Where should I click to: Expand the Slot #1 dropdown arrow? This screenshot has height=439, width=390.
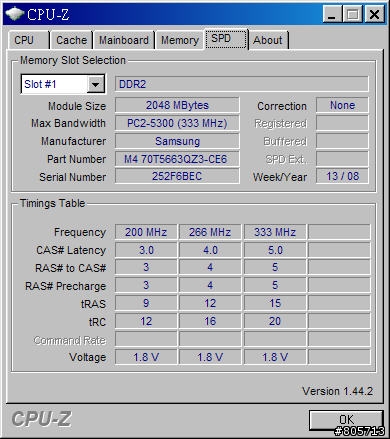coord(95,84)
